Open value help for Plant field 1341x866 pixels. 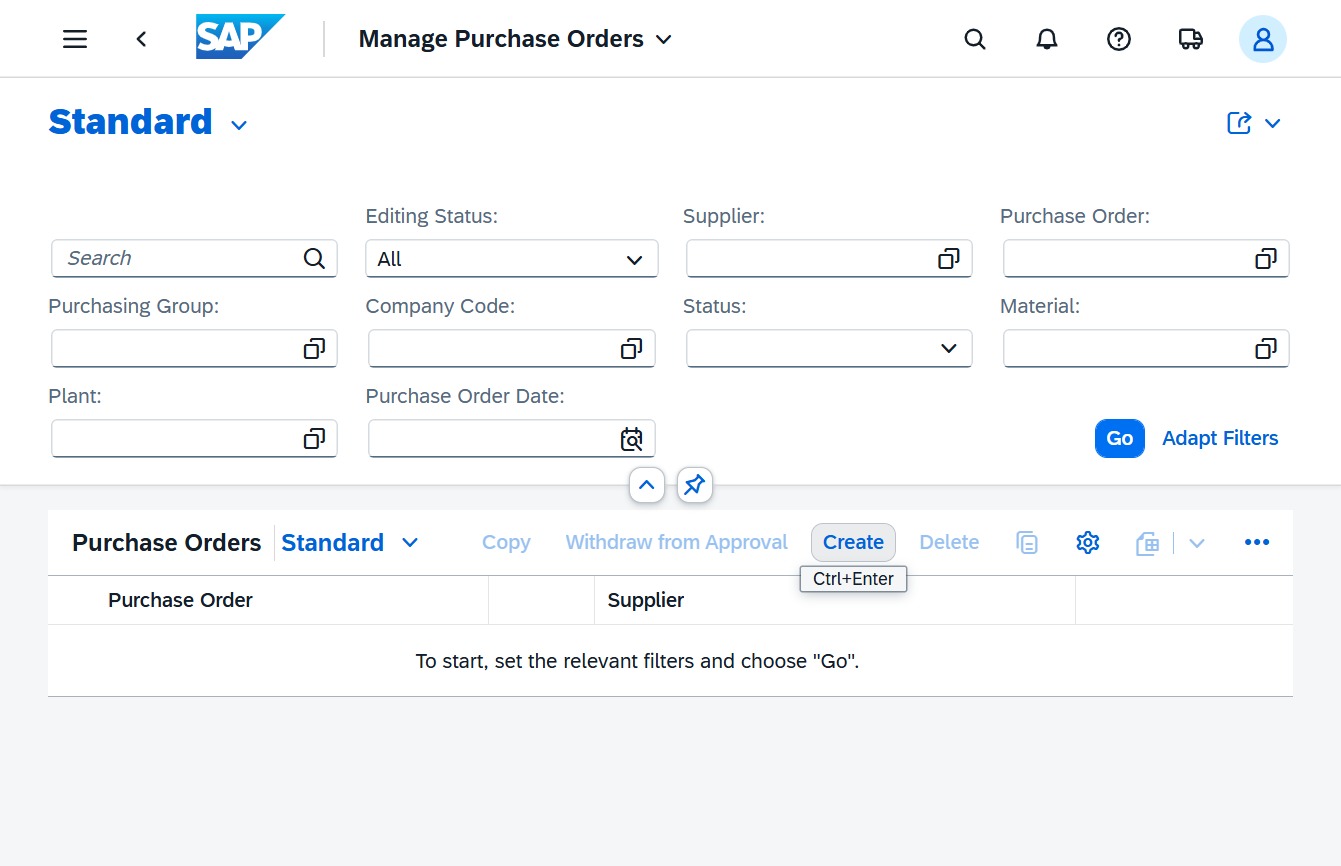[x=314, y=439]
